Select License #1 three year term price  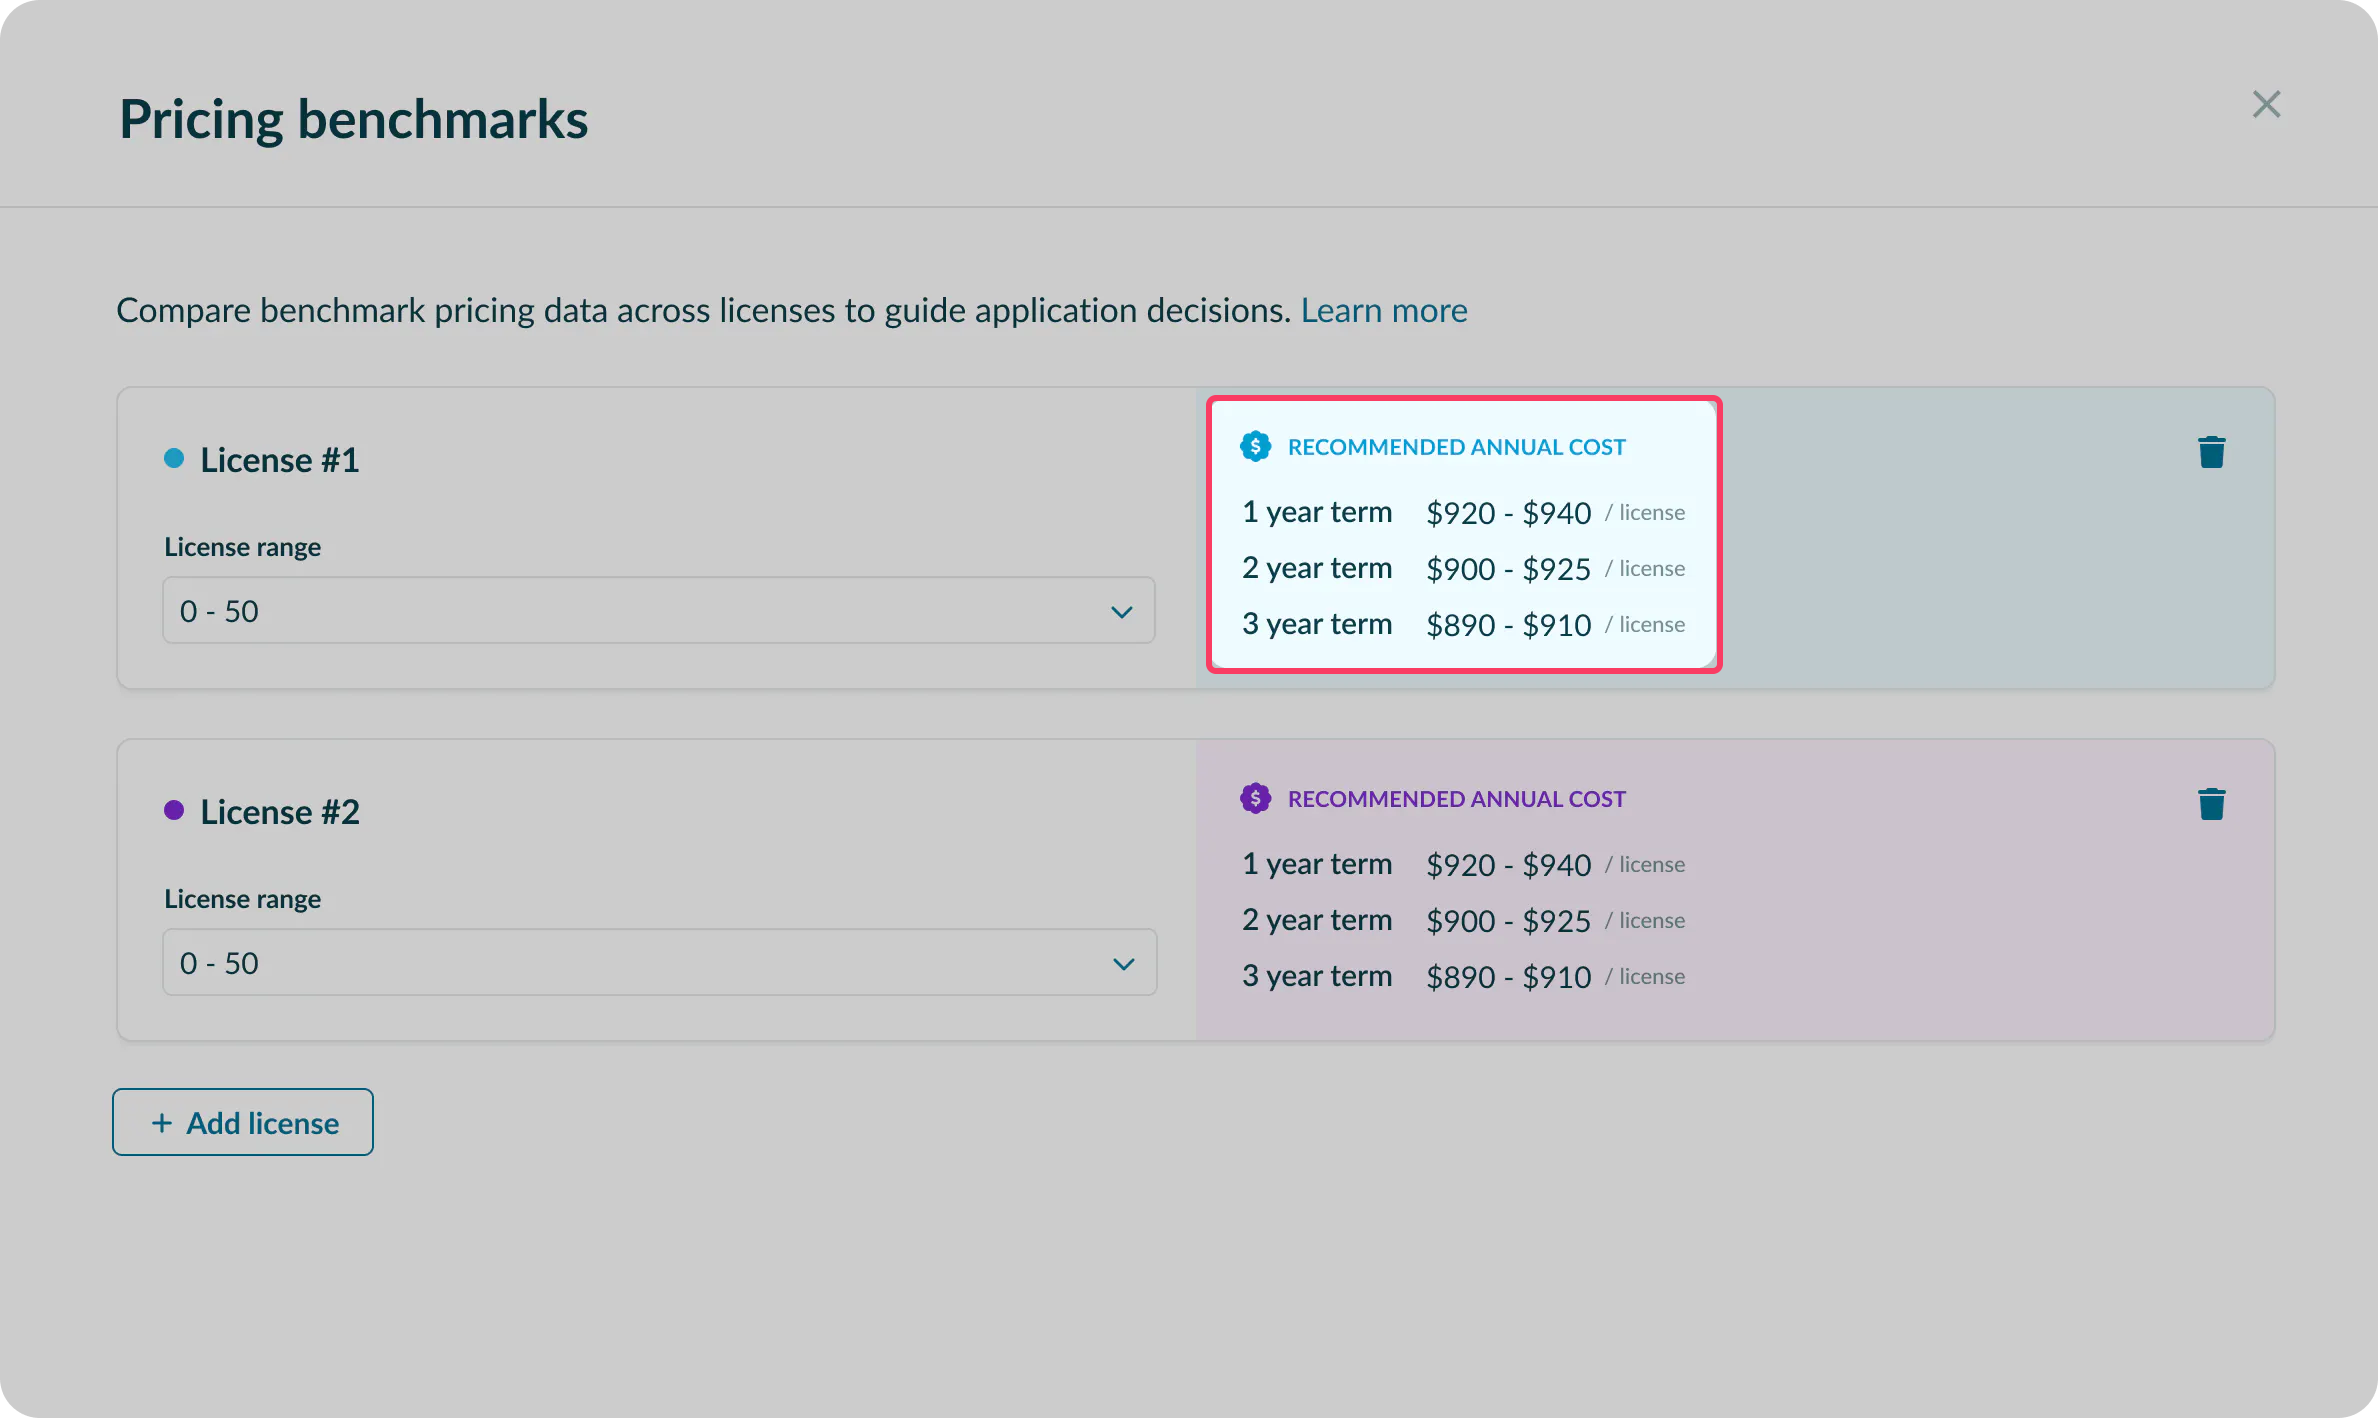(x=1508, y=624)
